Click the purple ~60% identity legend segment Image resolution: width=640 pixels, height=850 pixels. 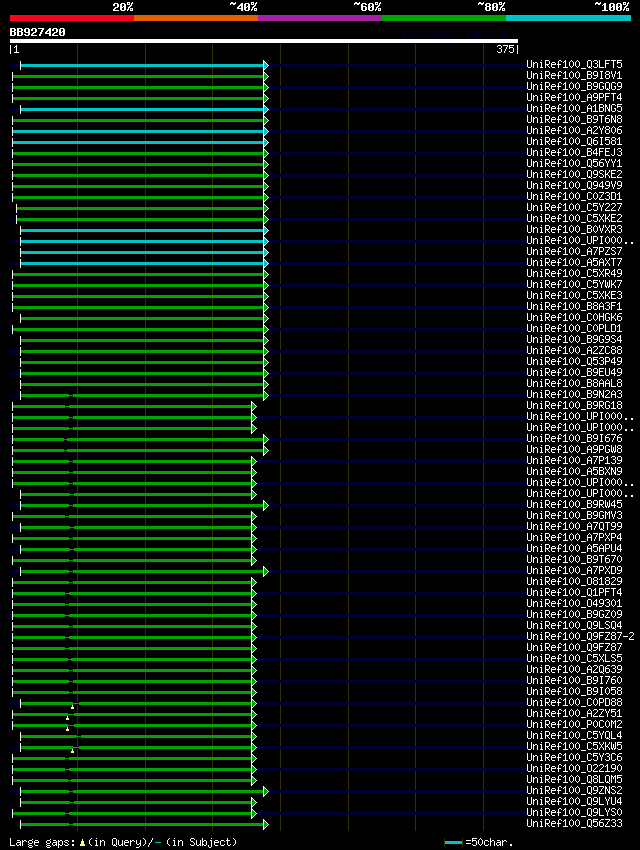coord(320,18)
